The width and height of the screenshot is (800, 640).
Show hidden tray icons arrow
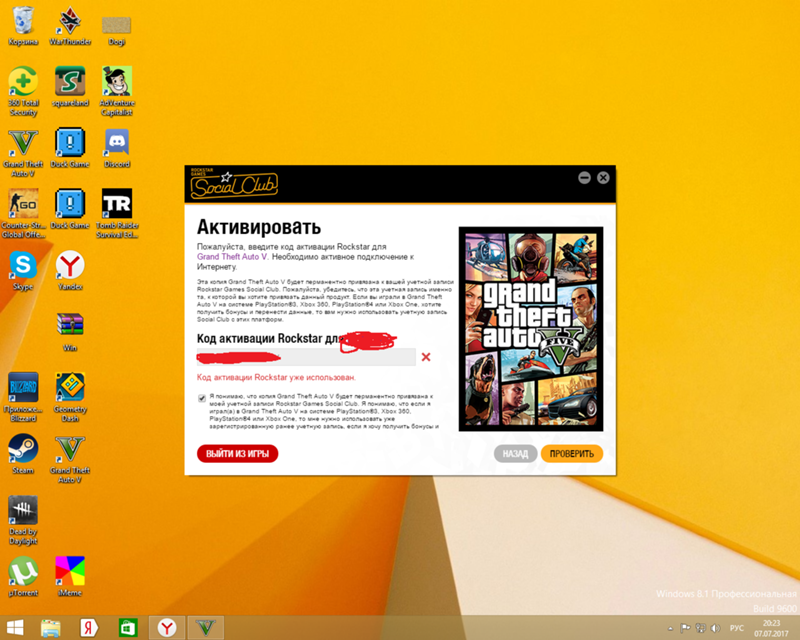(670, 628)
